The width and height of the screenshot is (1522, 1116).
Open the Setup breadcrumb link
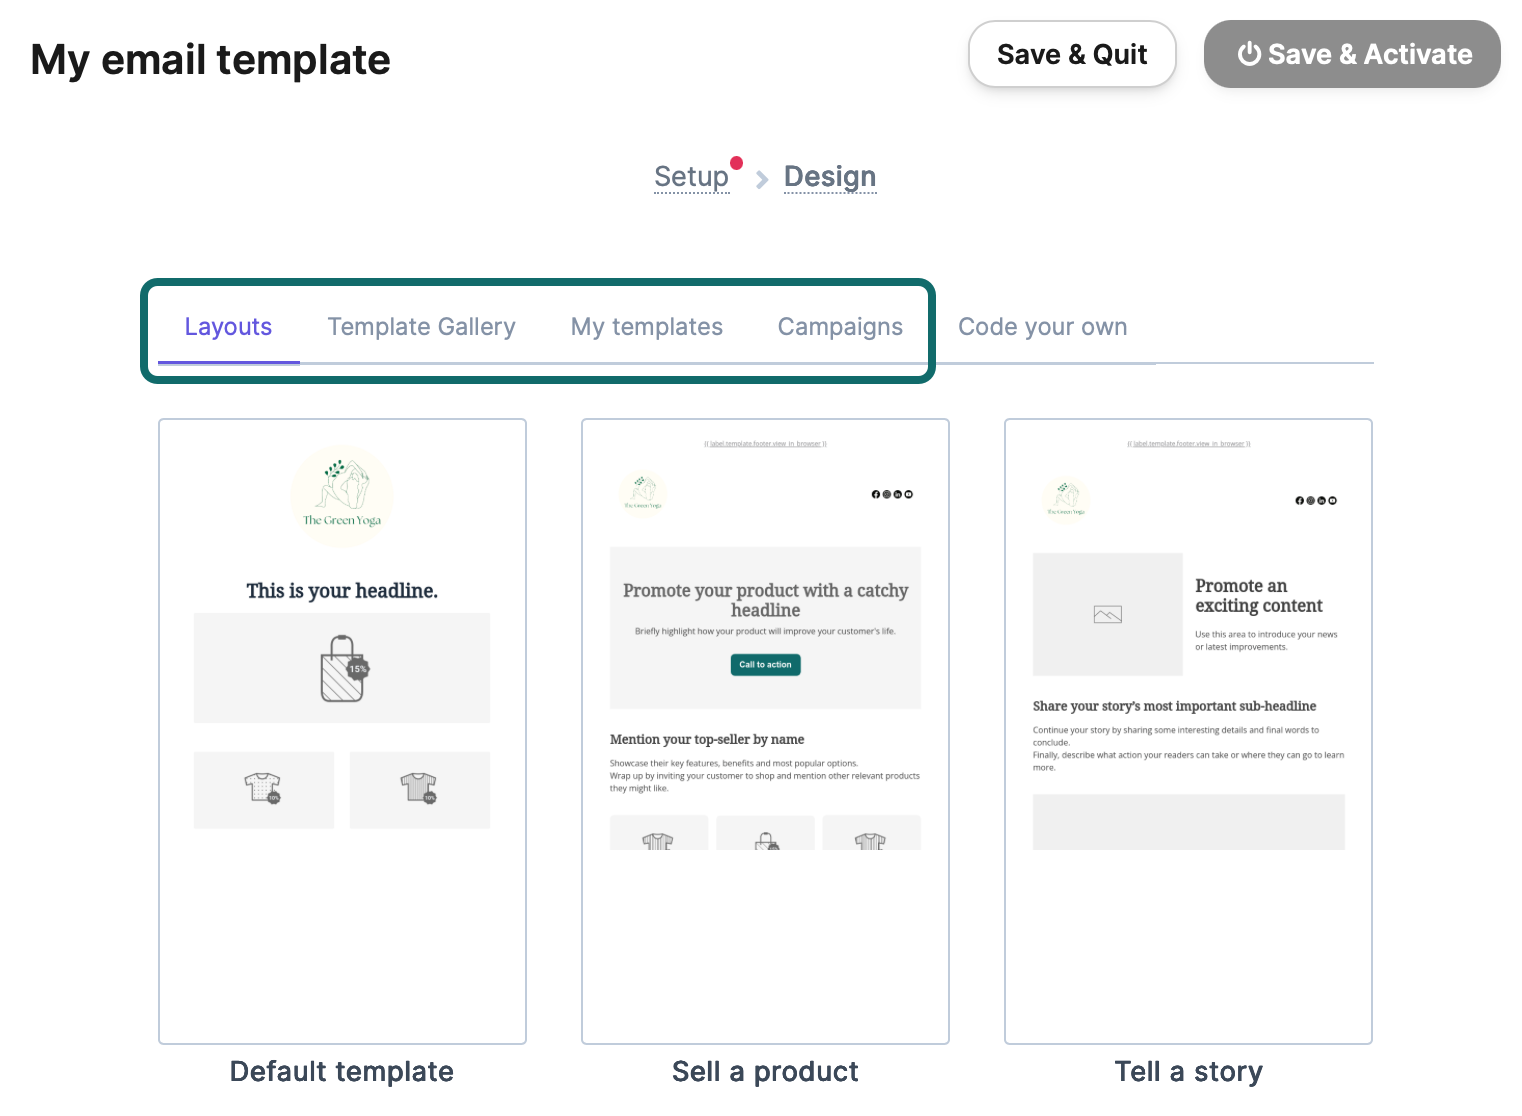tap(691, 176)
